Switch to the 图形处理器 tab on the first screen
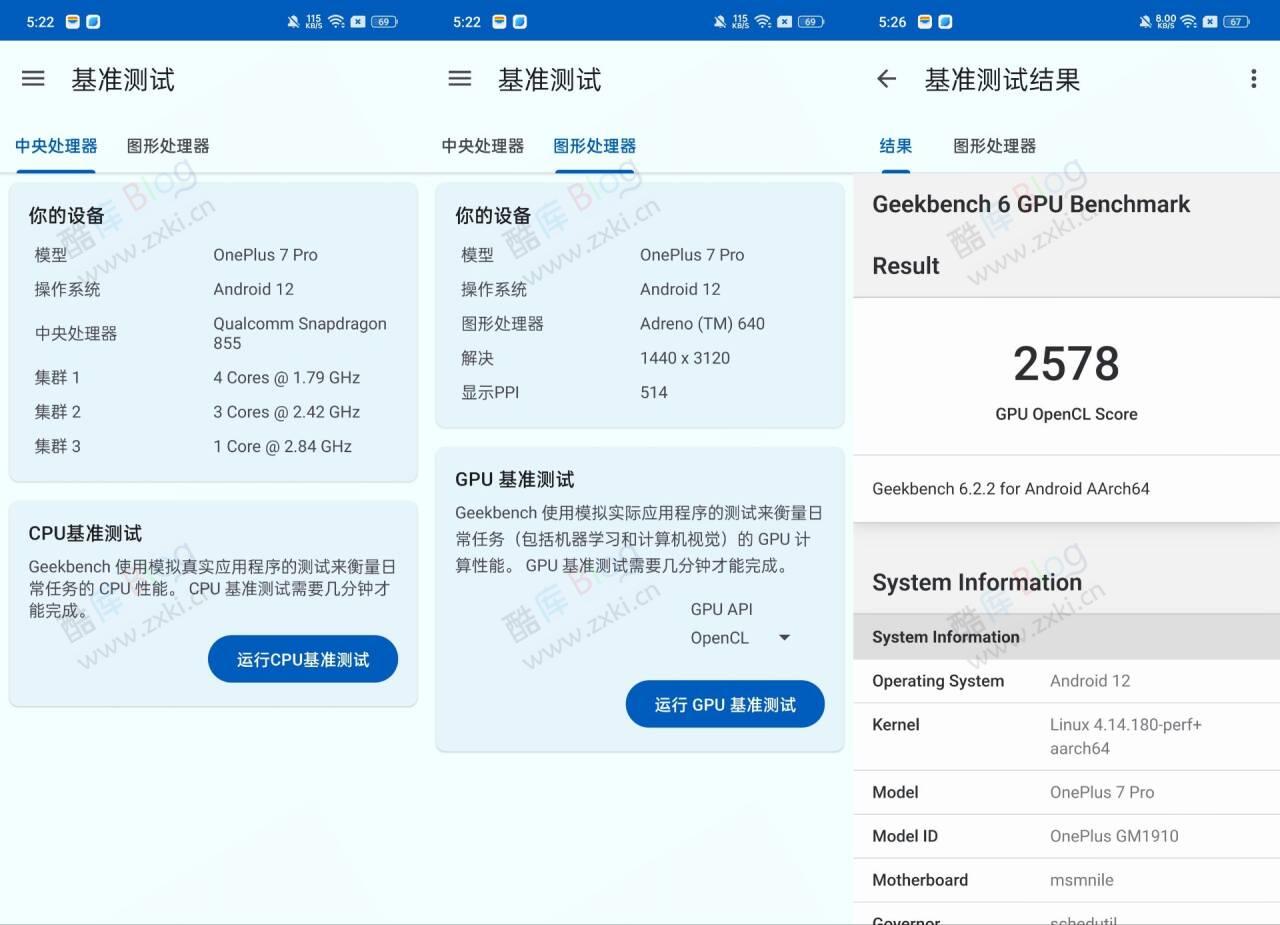This screenshot has height=925, width=1280. 166,145
